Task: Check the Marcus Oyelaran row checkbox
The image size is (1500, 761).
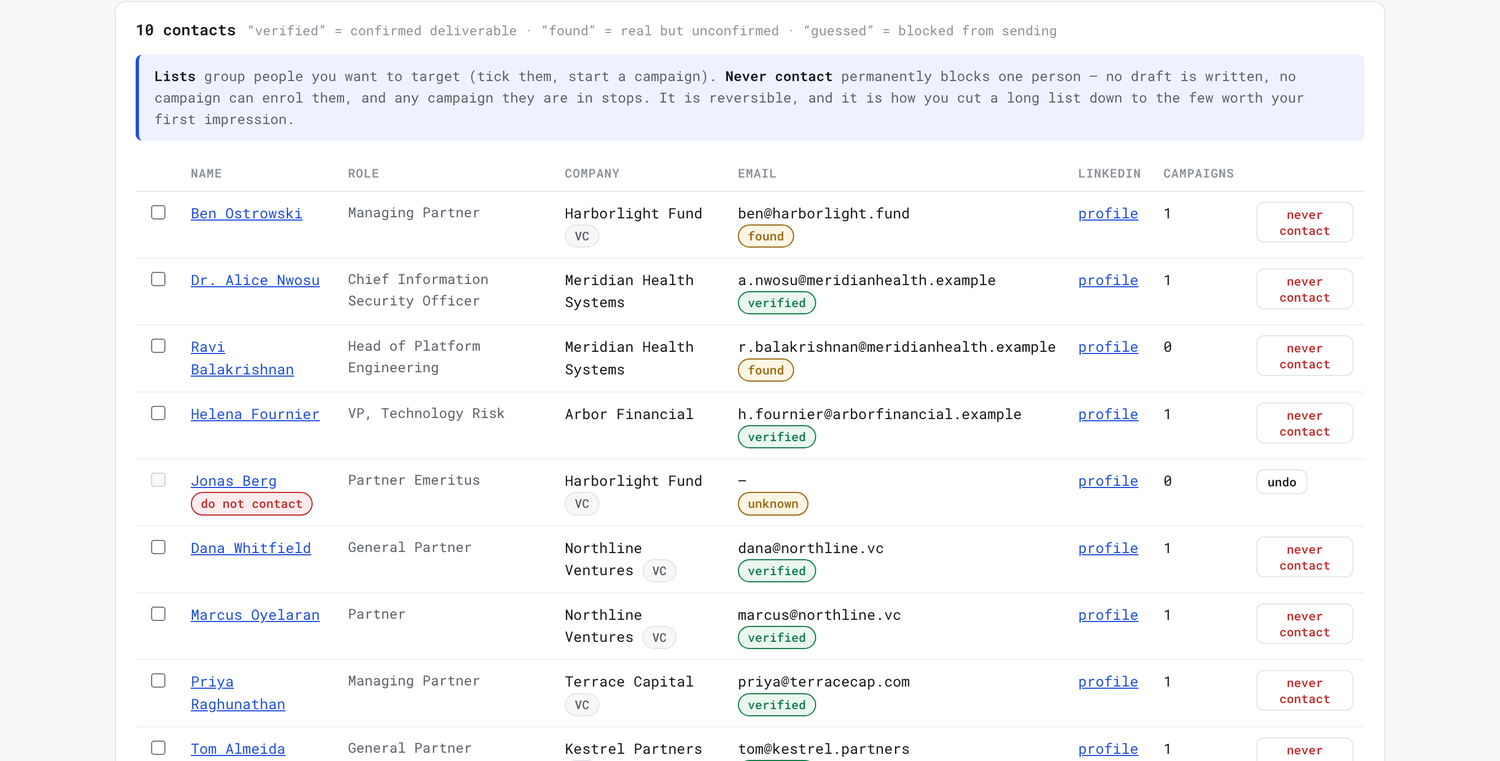Action: (158, 614)
